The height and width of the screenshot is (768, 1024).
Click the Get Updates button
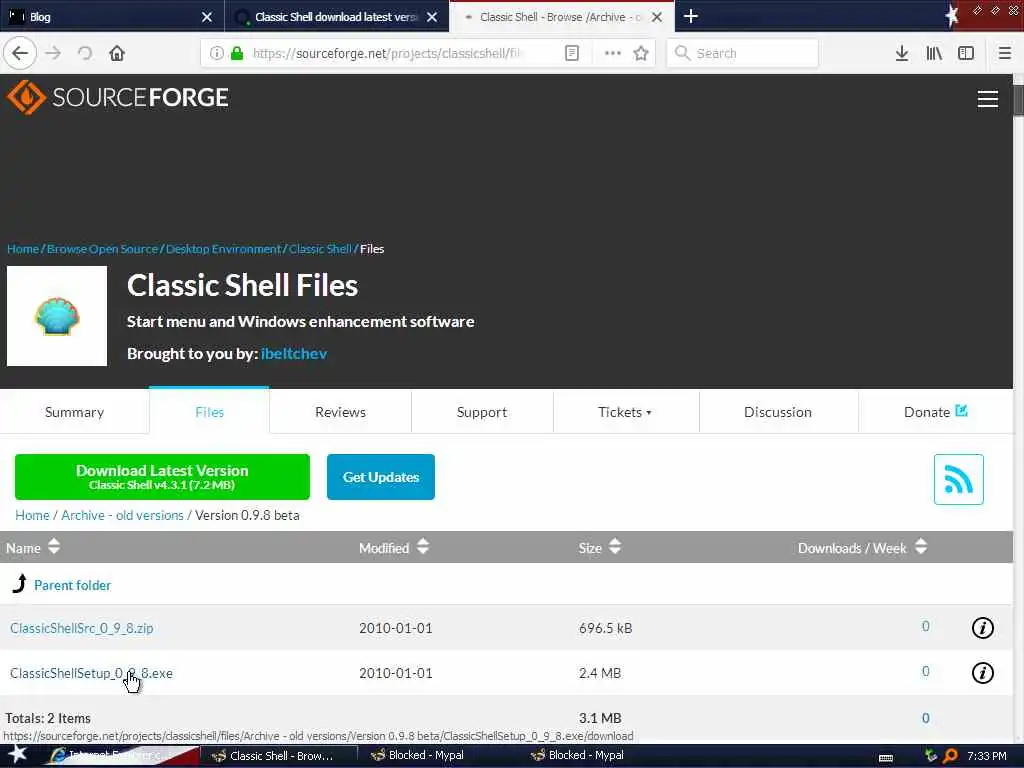[381, 477]
